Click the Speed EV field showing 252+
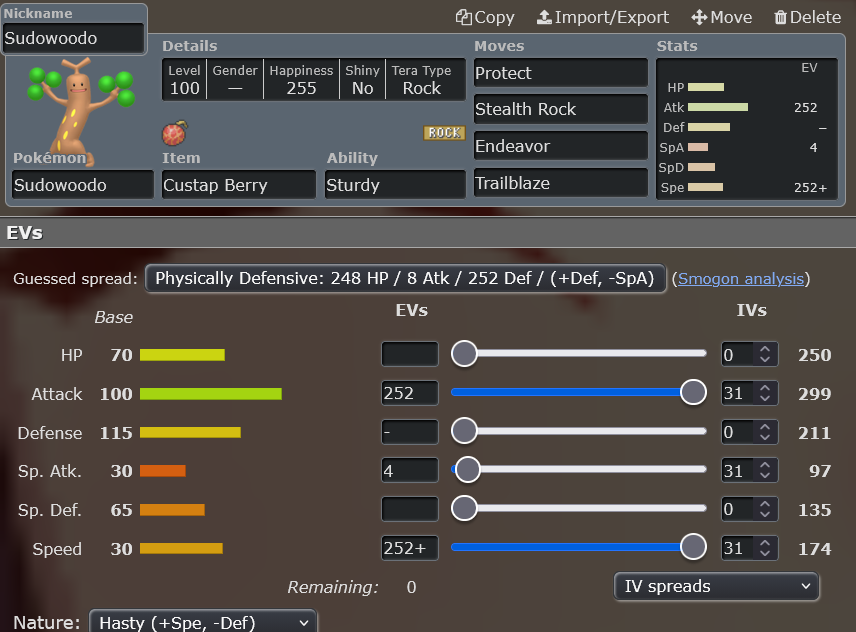This screenshot has height=632, width=856. tap(410, 548)
